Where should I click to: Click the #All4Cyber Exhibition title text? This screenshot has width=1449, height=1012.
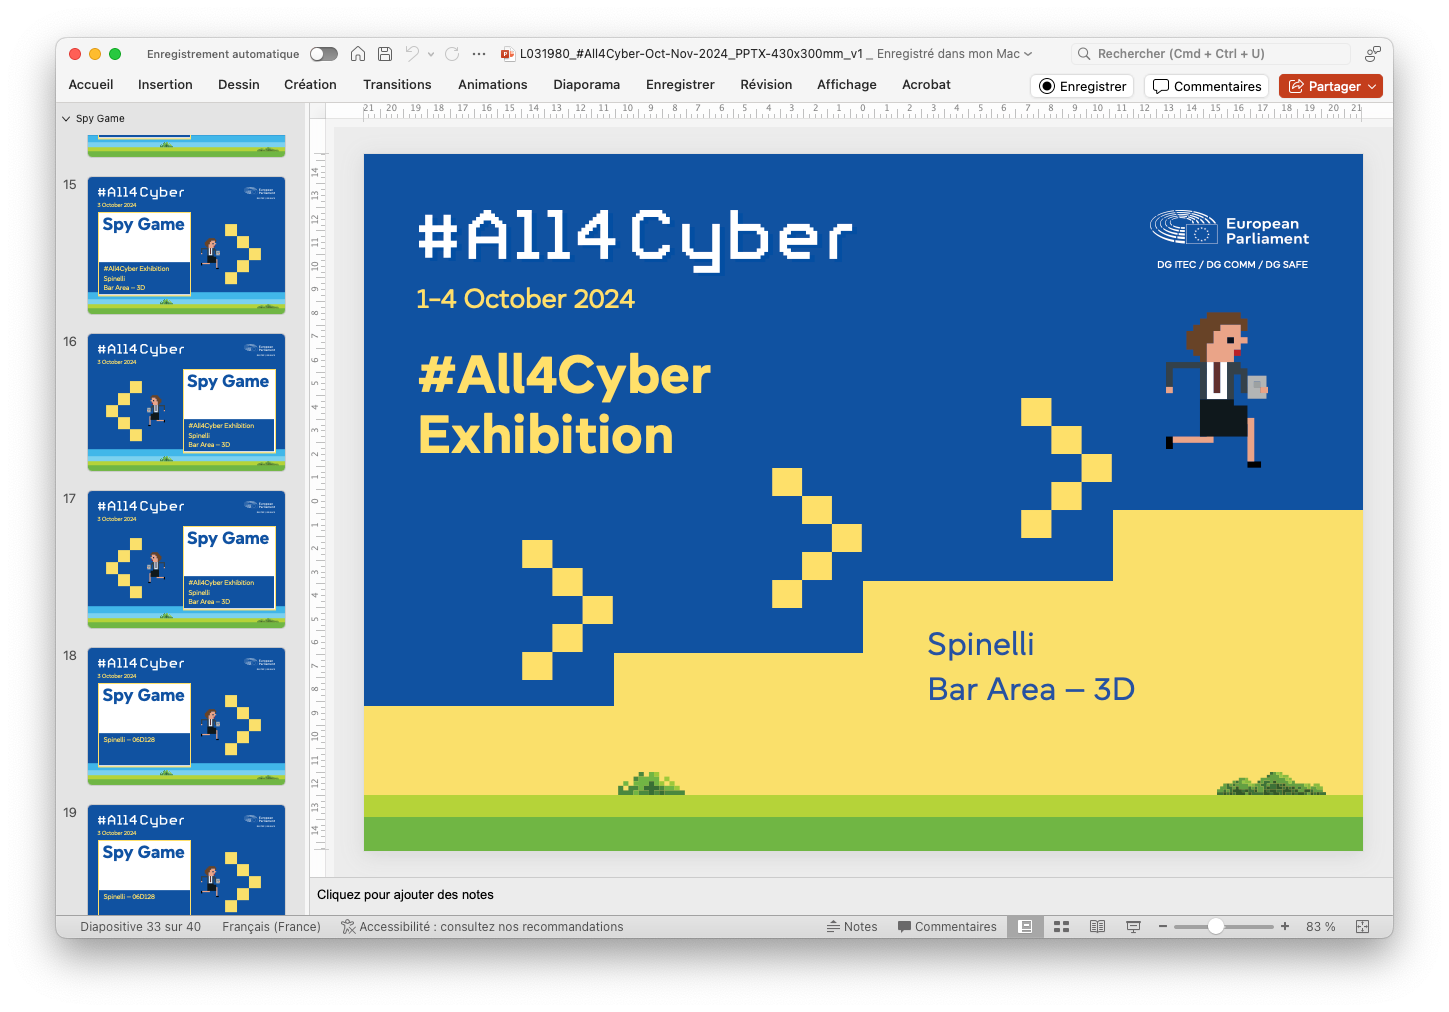pyautogui.click(x=564, y=405)
